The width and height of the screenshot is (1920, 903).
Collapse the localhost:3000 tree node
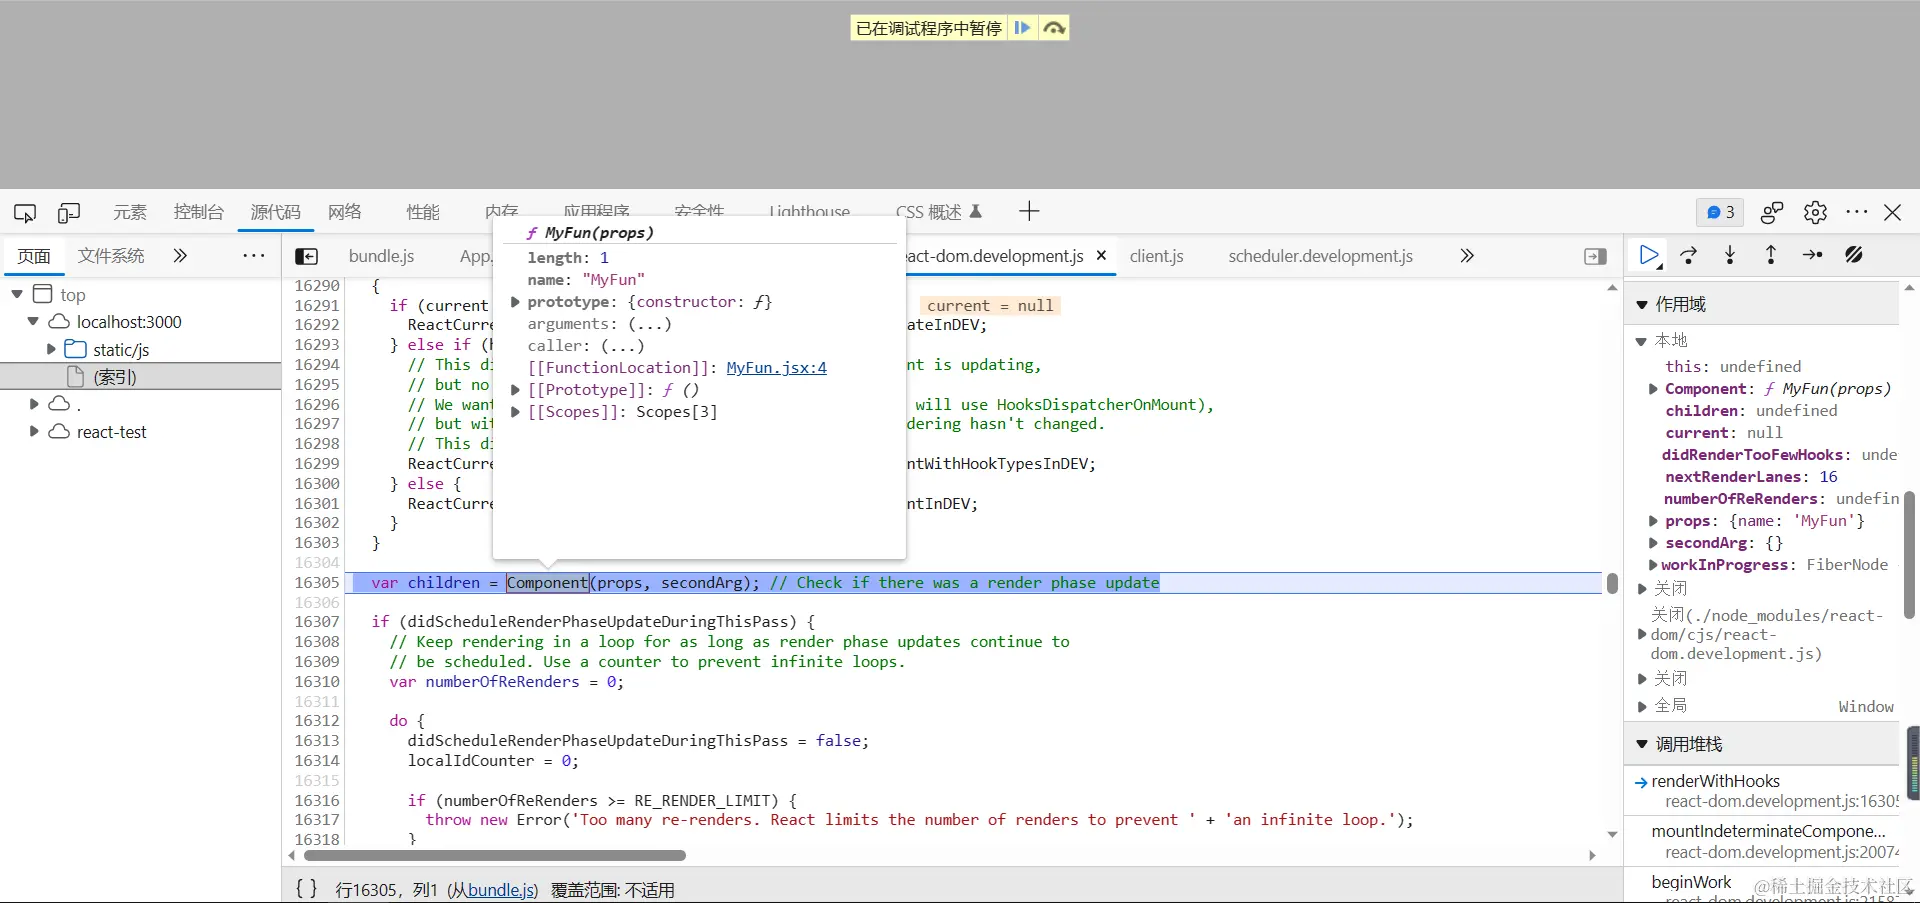click(33, 322)
